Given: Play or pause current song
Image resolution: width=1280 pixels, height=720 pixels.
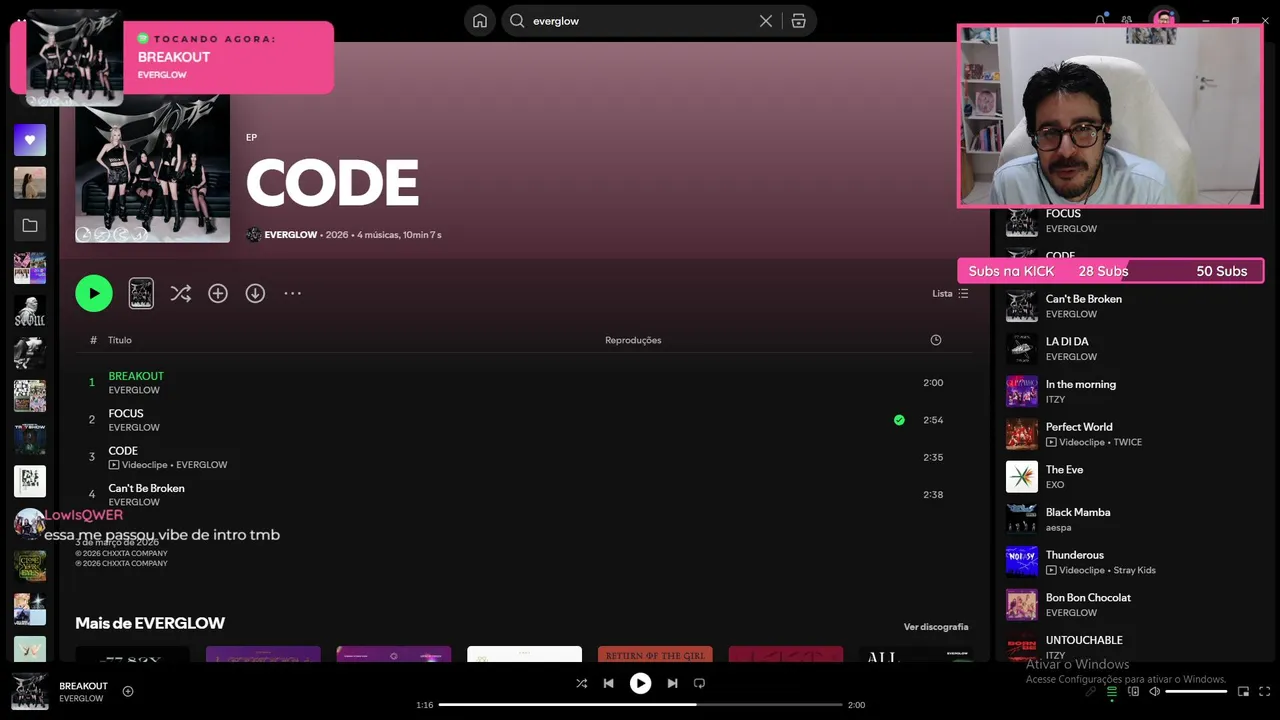Looking at the screenshot, I should tap(640, 683).
